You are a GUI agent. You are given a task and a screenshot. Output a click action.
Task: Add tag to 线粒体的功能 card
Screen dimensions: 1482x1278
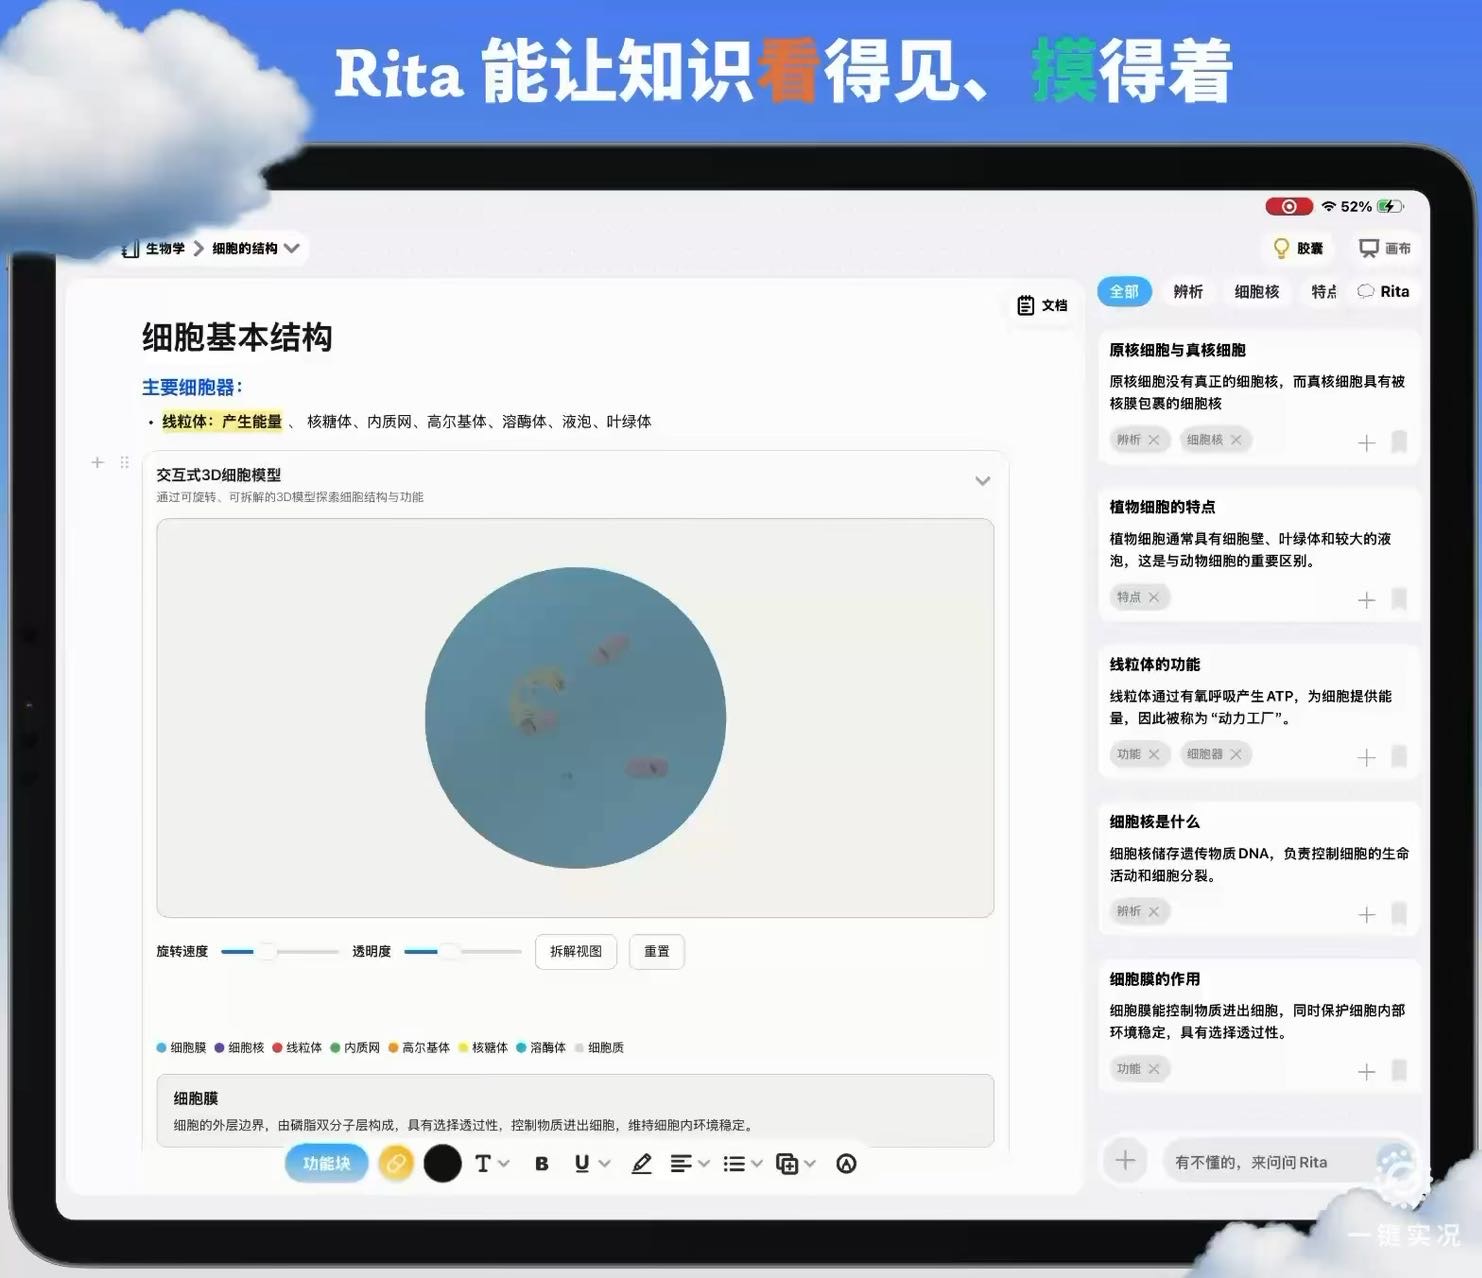coord(1367,757)
